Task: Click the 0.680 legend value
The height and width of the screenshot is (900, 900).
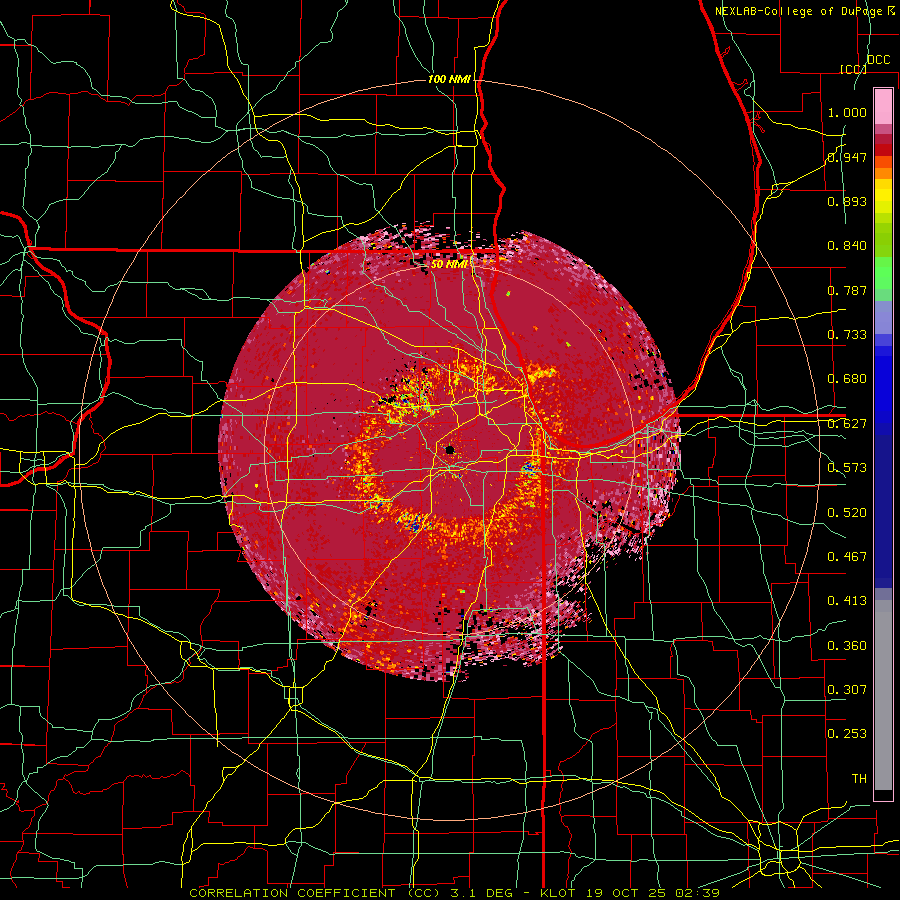Action: click(x=847, y=379)
